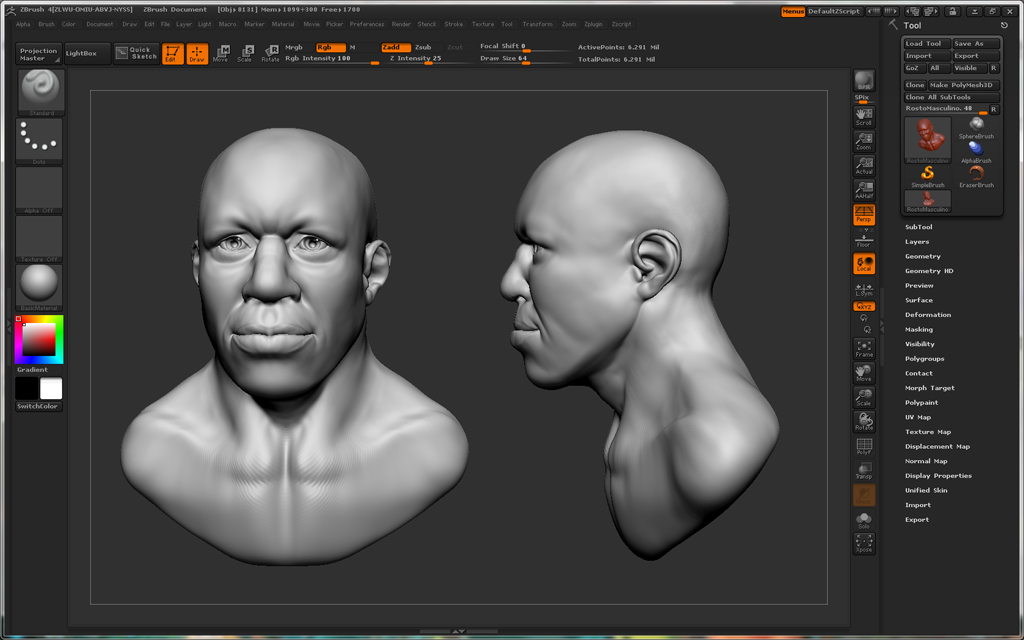Toggle PolyF polyframe display
Screen dimensions: 1024x640
point(864,447)
